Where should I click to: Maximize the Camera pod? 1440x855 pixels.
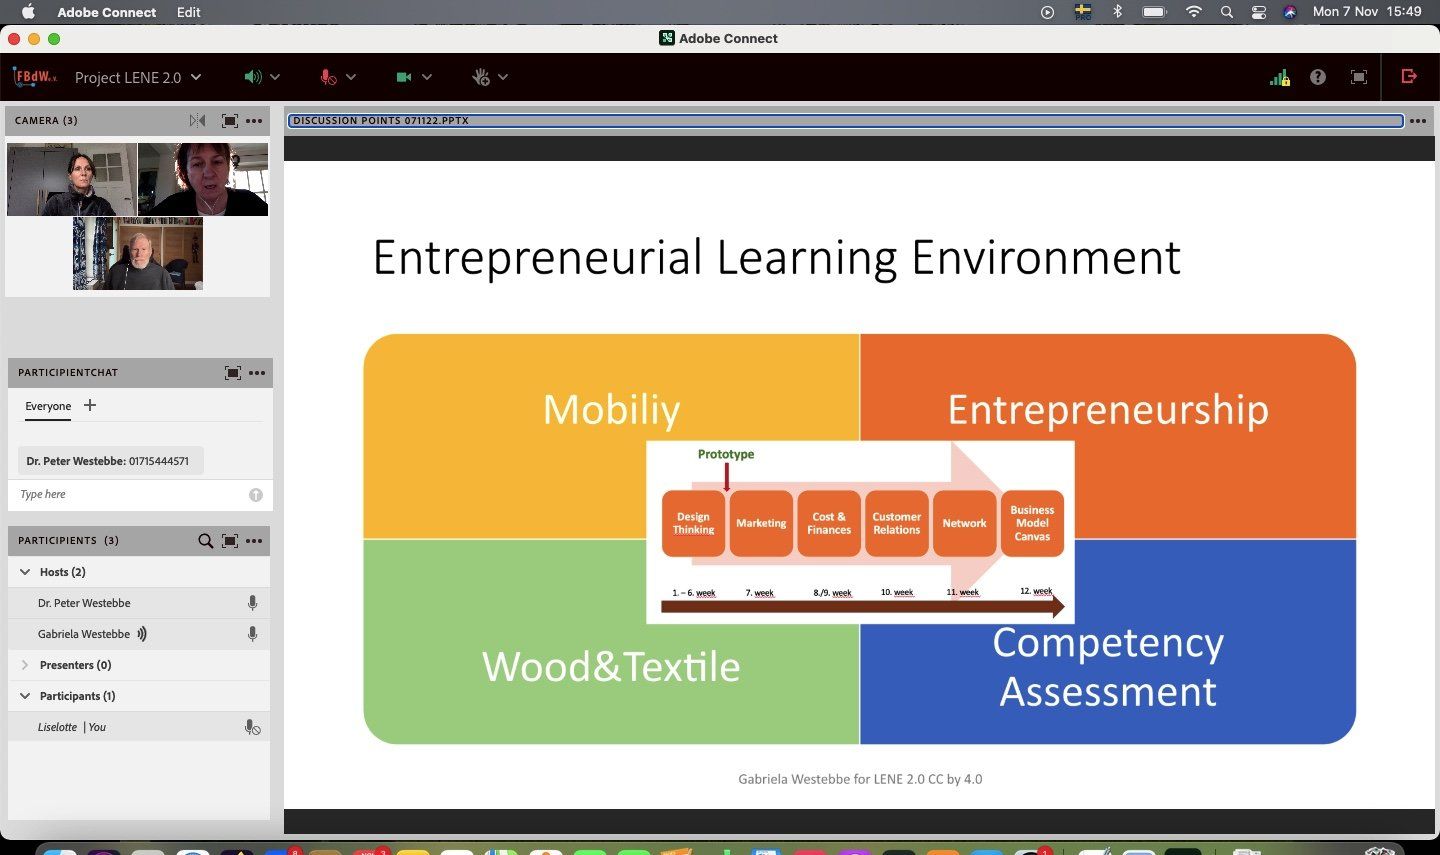pyautogui.click(x=230, y=120)
